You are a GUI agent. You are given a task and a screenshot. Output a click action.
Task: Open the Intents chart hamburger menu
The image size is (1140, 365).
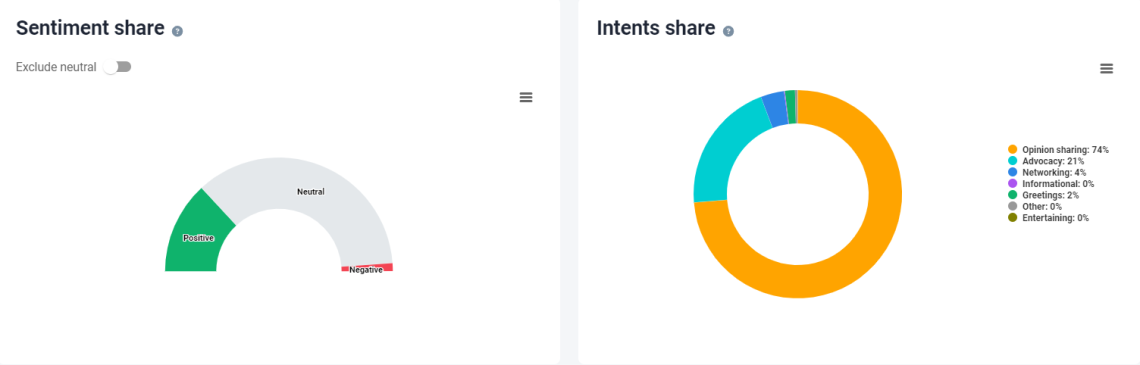pos(1107,68)
